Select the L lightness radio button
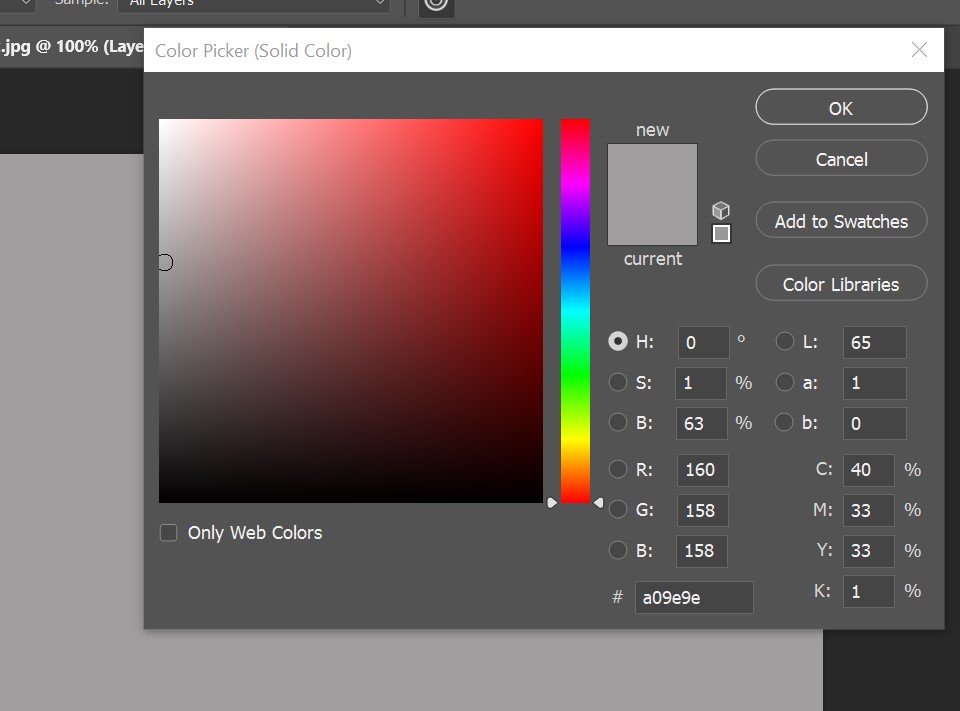 pos(785,341)
